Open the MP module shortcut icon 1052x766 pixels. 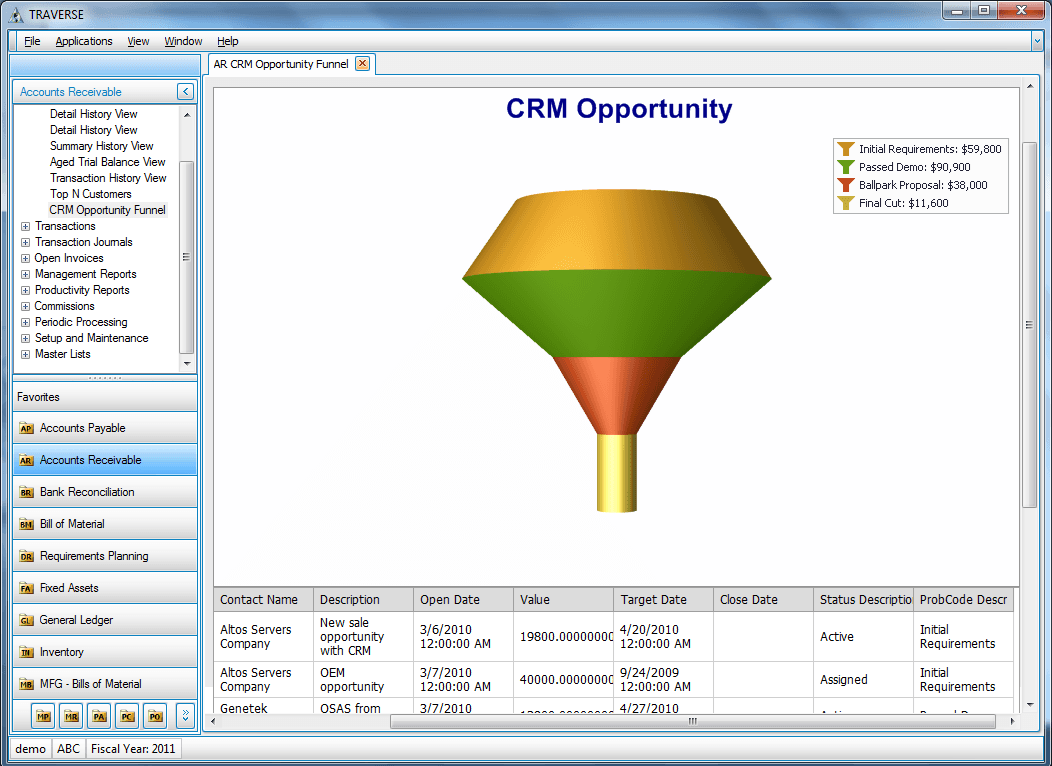pos(43,716)
